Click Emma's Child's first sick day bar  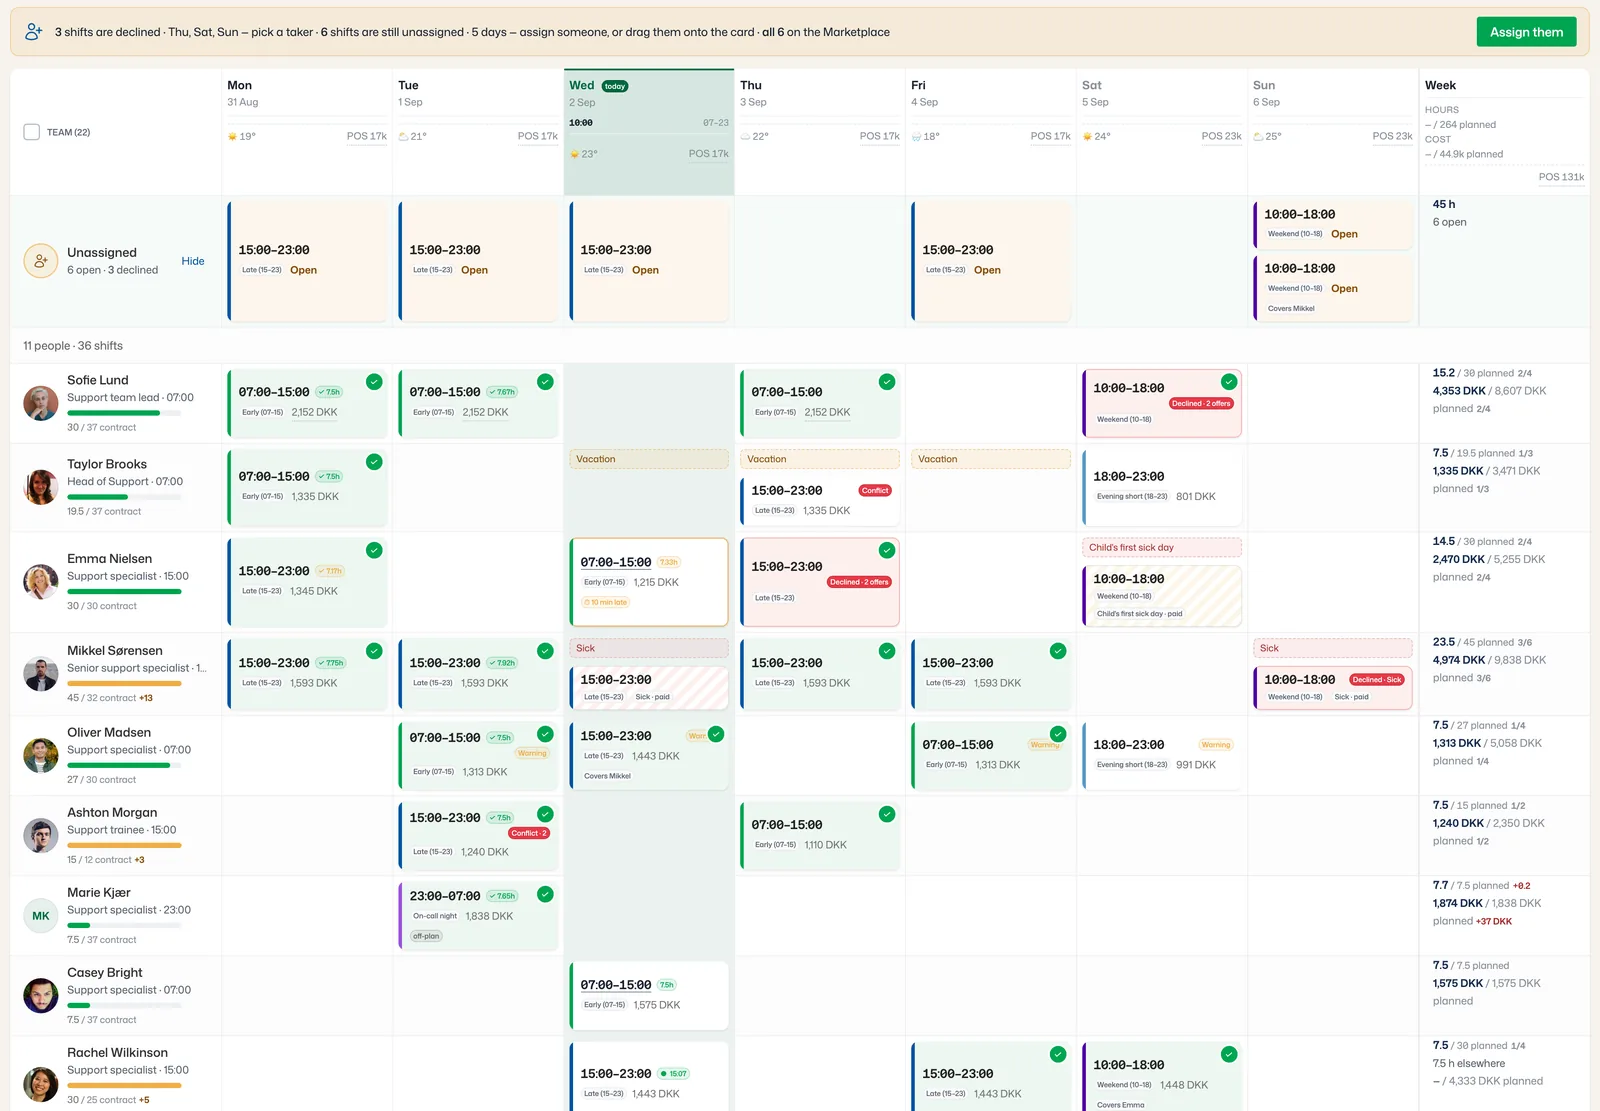[x=1162, y=547]
